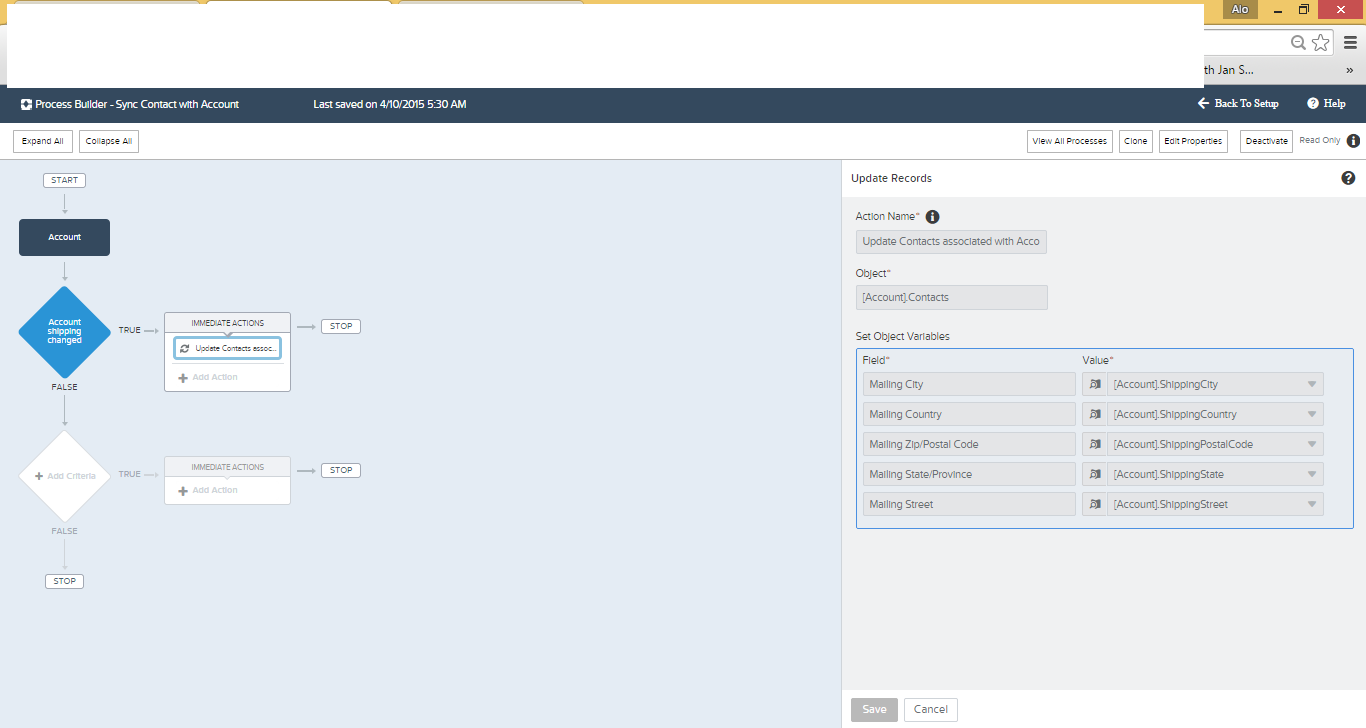Click the IMMEDIATE ACTIONS header above Update Contacts
This screenshot has width=1366, height=728.
[228, 323]
